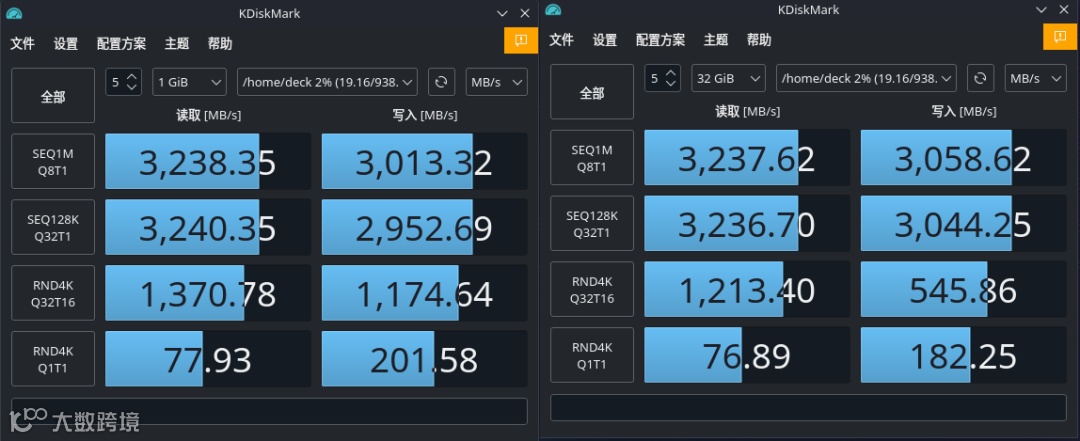Click read result 1,213.40 in right window
Screen dimensions: 1080x441
pyautogui.click(x=747, y=289)
